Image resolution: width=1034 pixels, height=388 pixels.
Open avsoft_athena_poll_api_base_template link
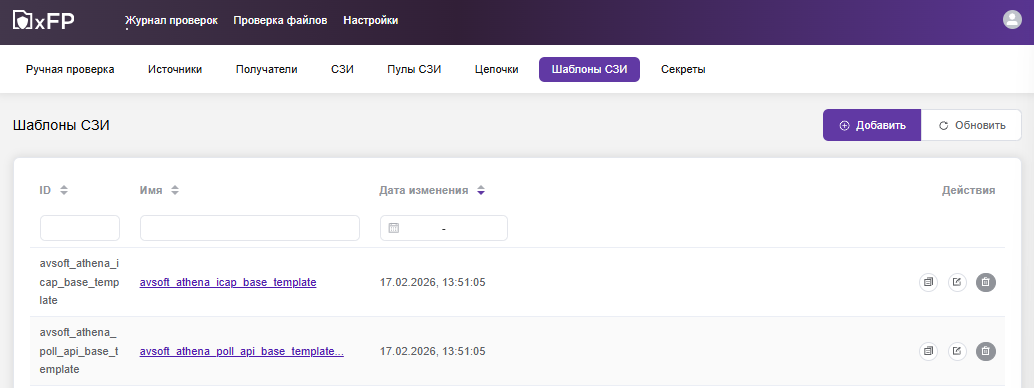(242, 351)
